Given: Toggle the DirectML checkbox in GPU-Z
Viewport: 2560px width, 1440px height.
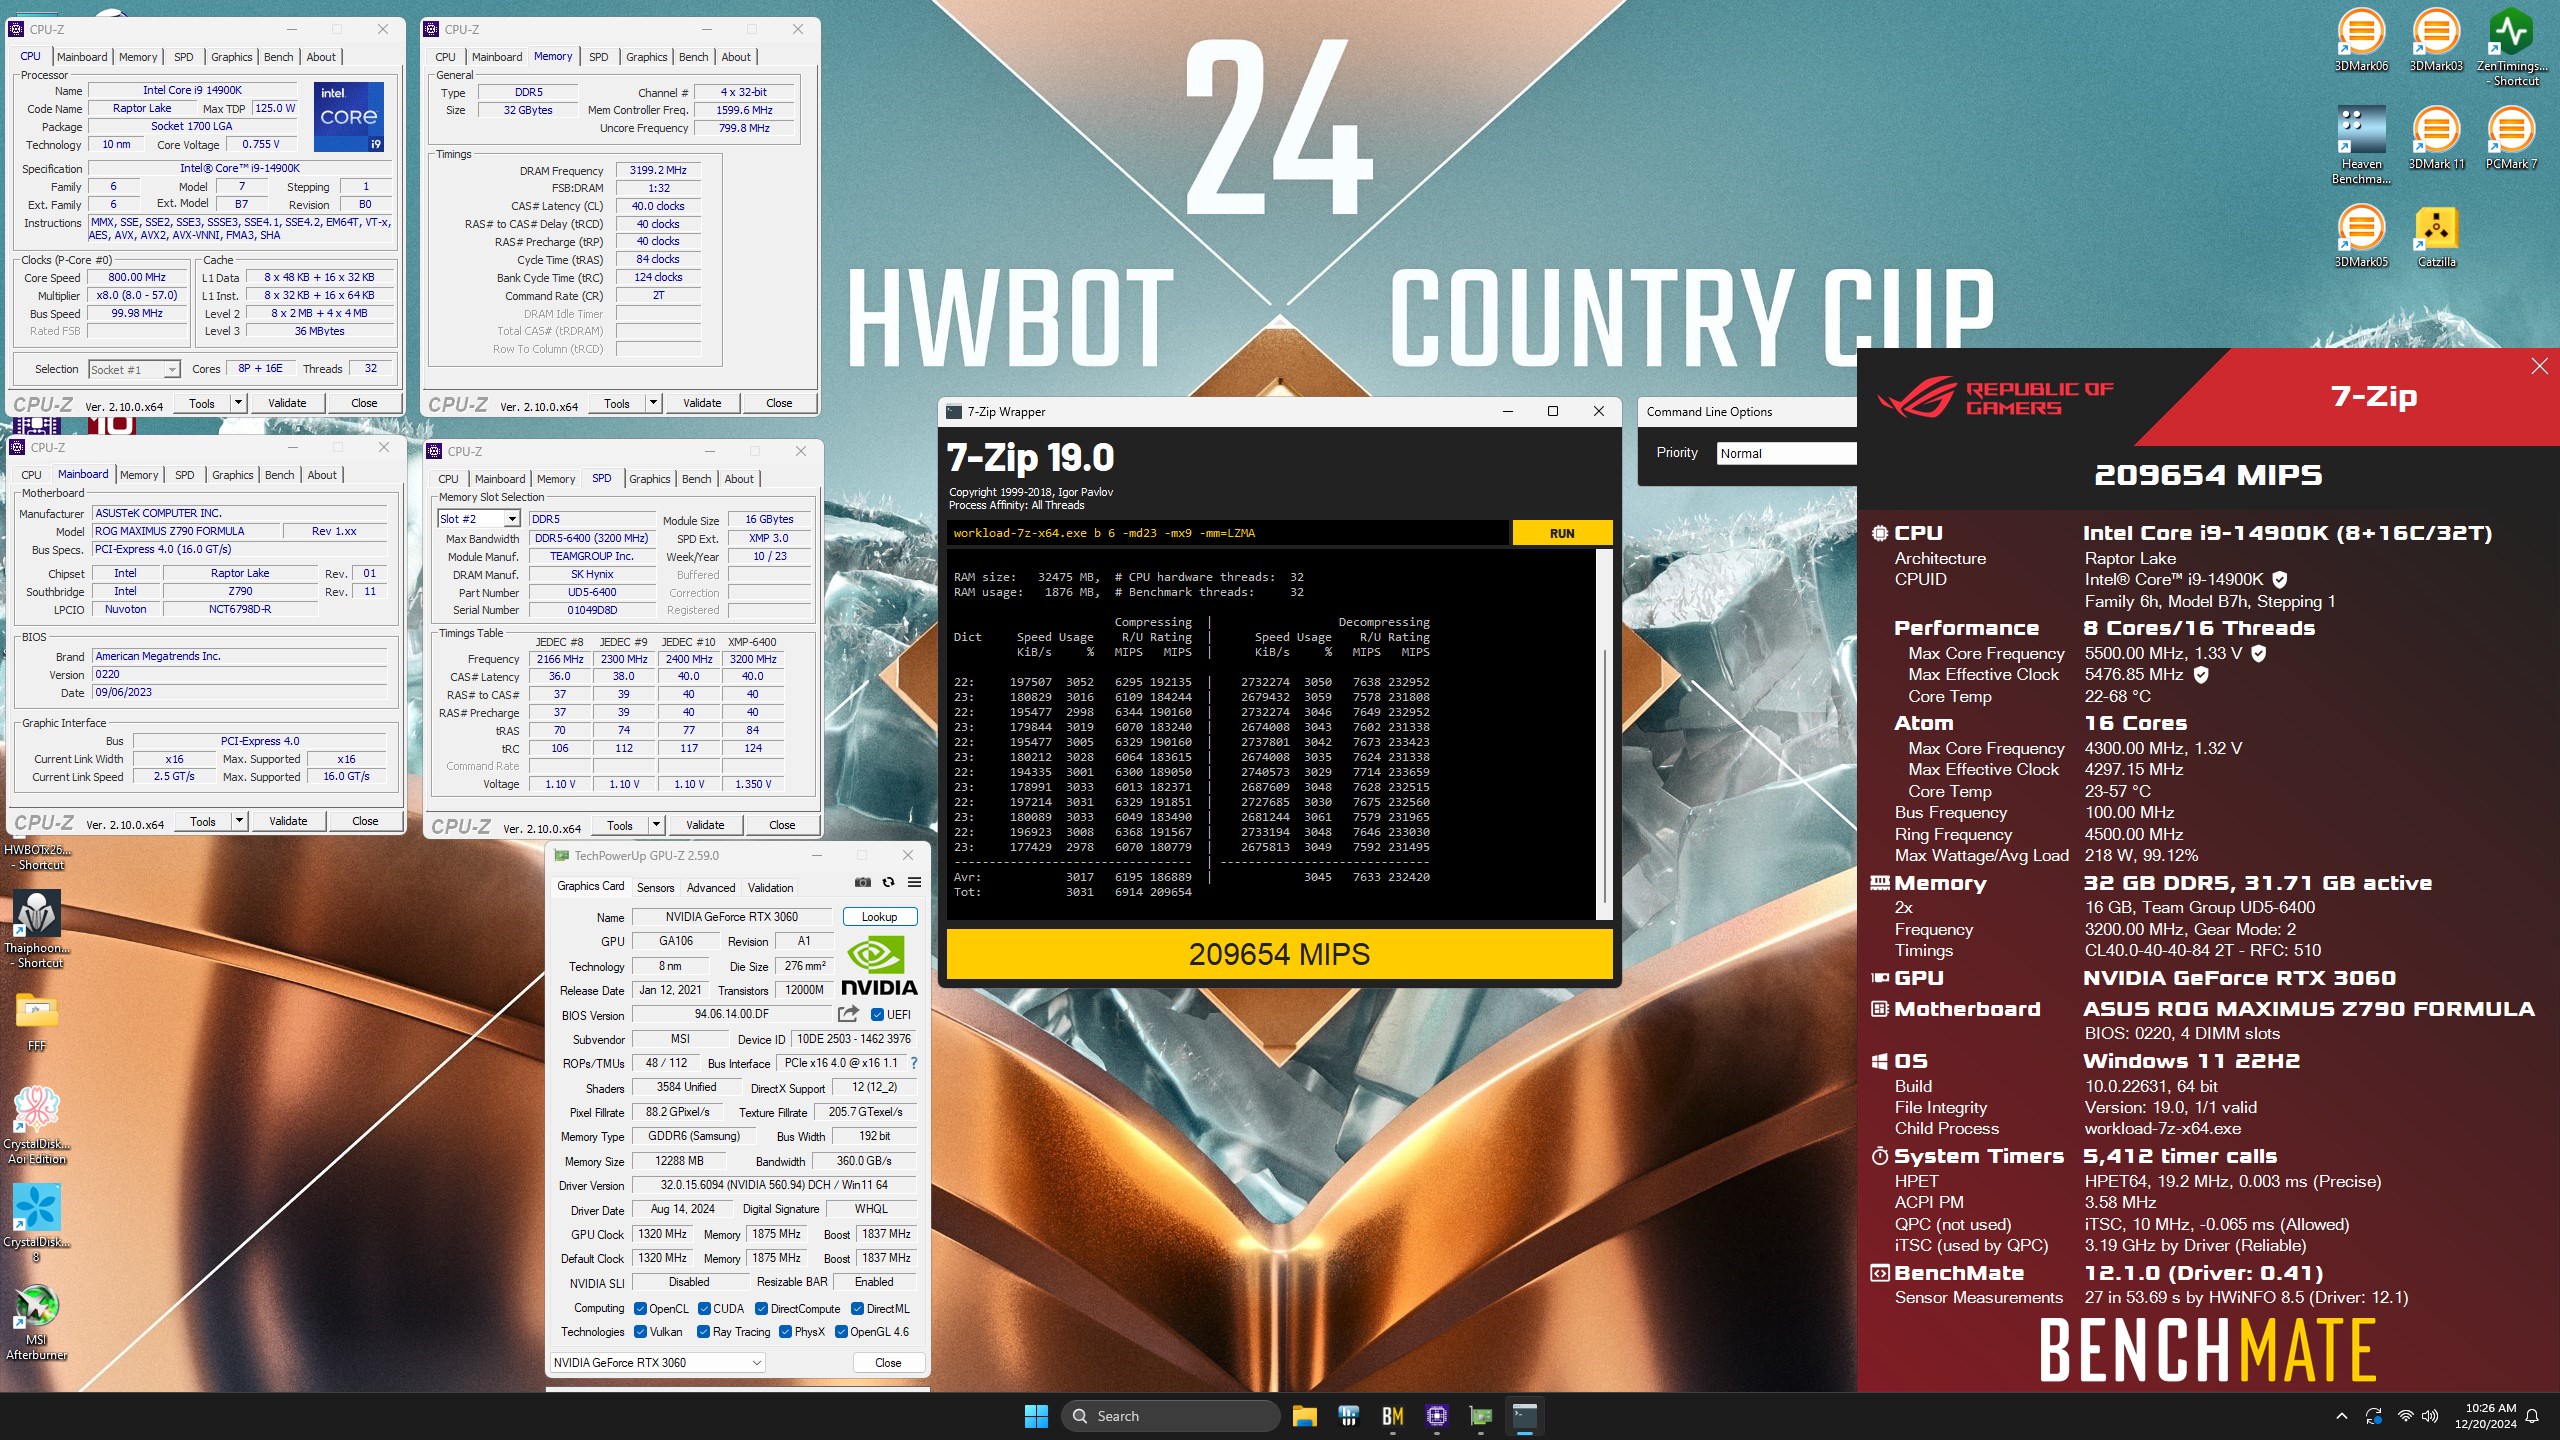Looking at the screenshot, I should pos(857,1308).
